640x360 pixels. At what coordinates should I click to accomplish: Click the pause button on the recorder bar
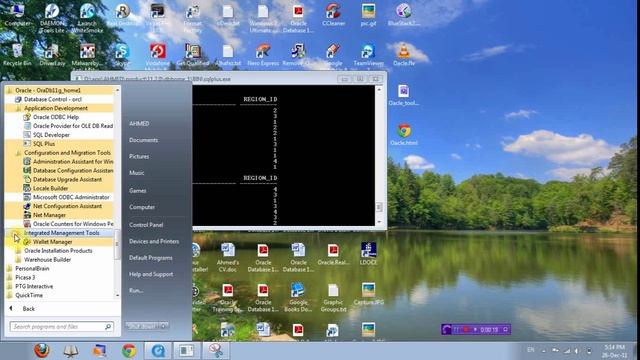click(456, 329)
